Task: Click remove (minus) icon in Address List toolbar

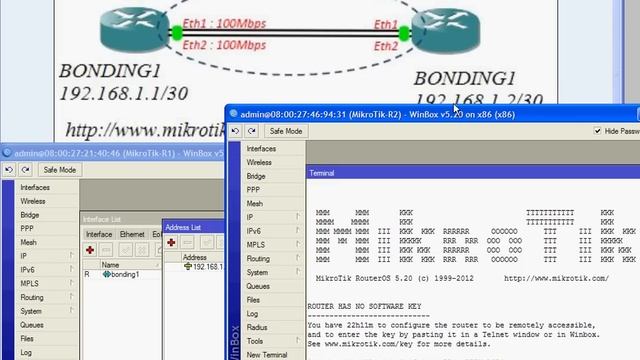Action: (188, 242)
